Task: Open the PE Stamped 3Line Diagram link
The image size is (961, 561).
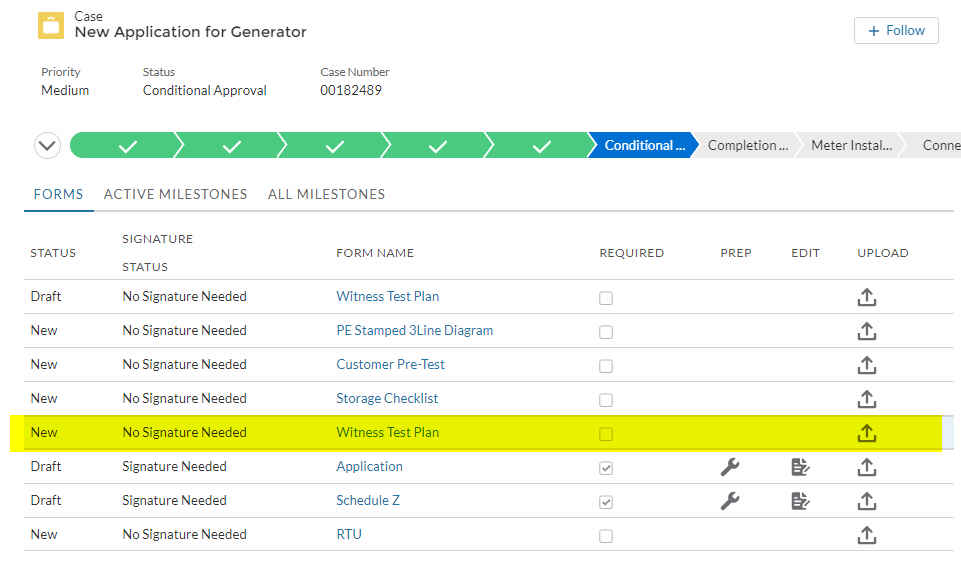Action: 414,330
